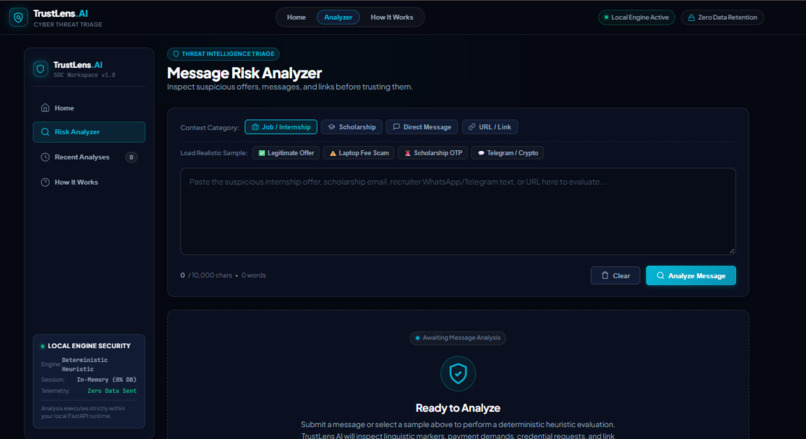Image resolution: width=806 pixels, height=439 pixels.
Task: Click the In-Memory session value
Action: [x=106, y=380]
